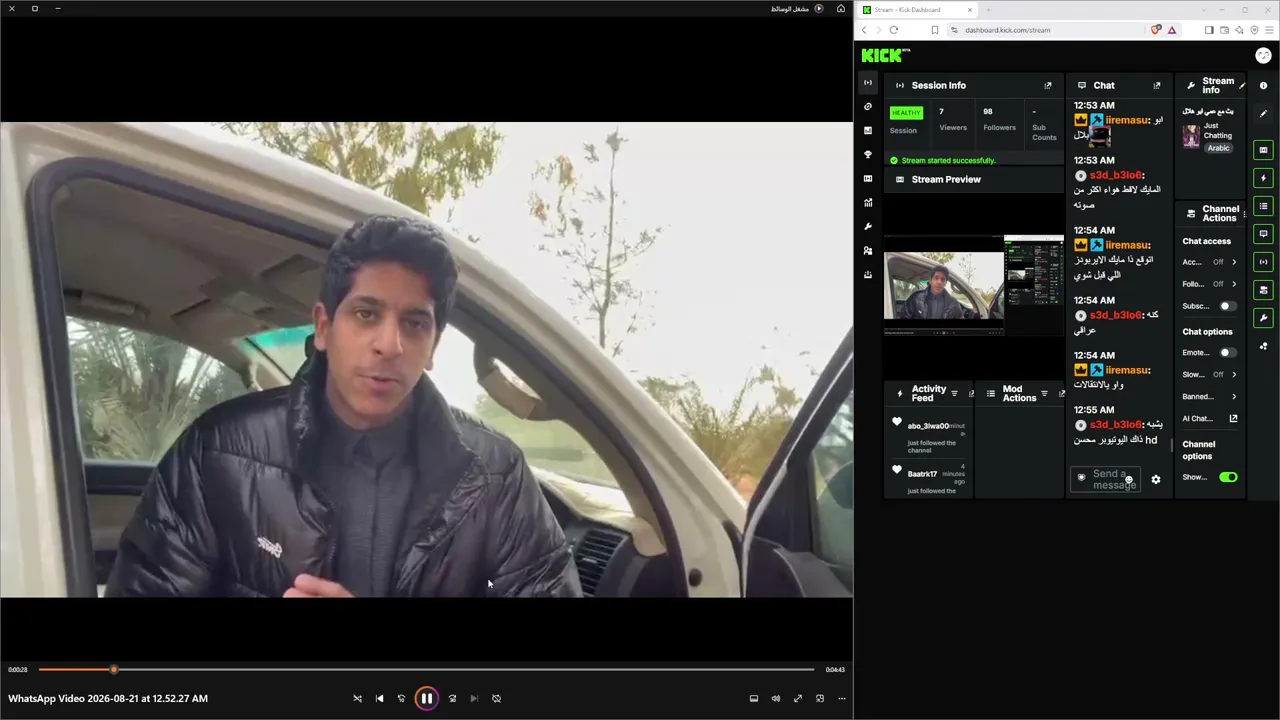Seek along the video progress bar
The width and height of the screenshot is (1280, 720).
[426, 669]
